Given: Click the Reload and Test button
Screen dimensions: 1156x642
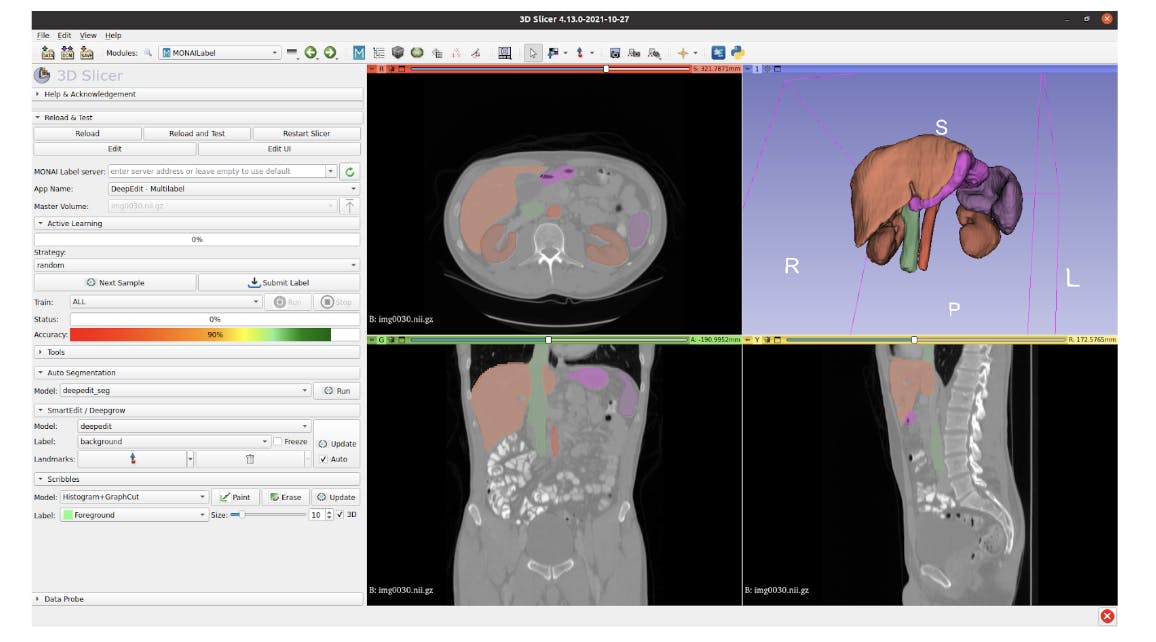Looking at the screenshot, I should [197, 133].
